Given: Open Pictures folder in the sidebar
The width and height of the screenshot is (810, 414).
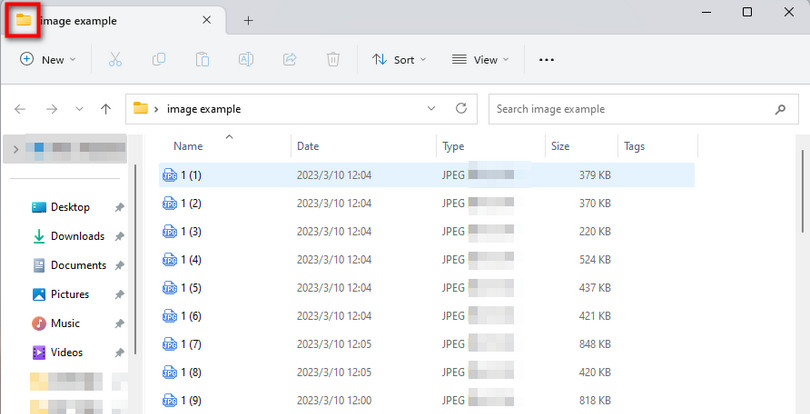Looking at the screenshot, I should point(70,294).
